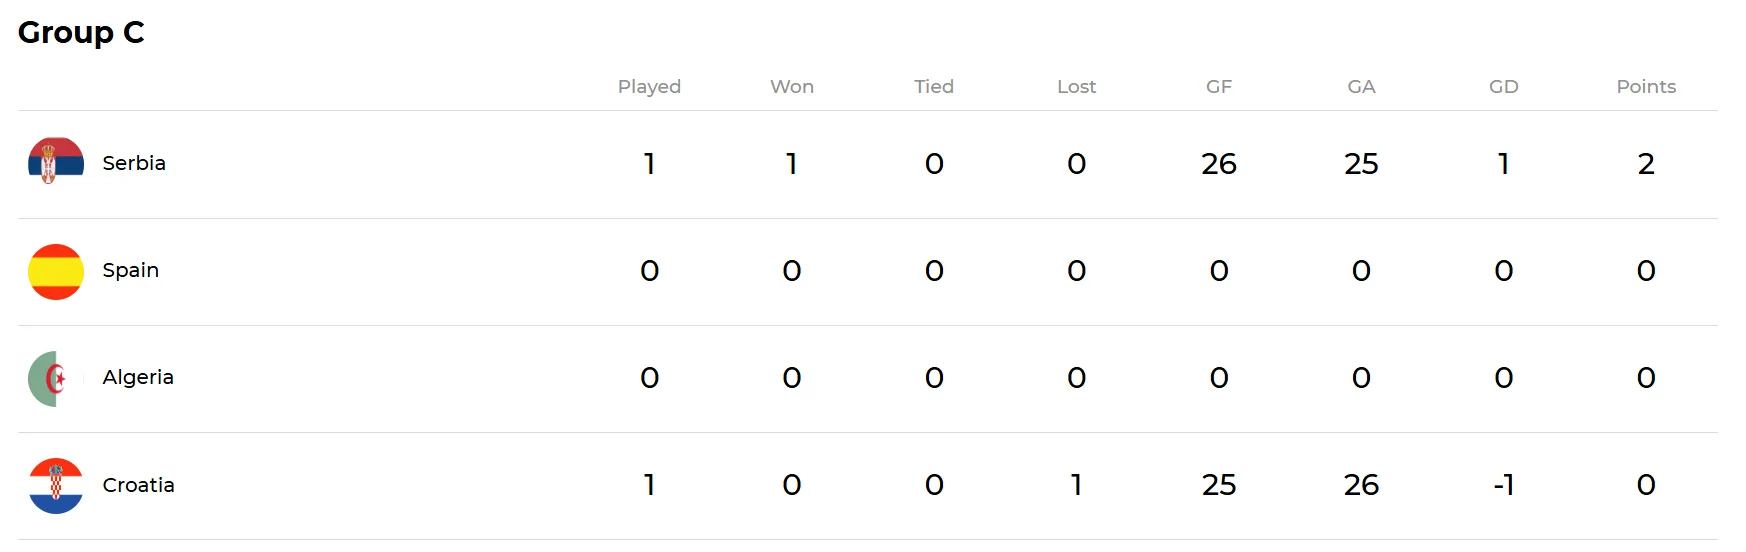Click the Serbia flag icon
The width and height of the screenshot is (1746, 552).
(56, 163)
